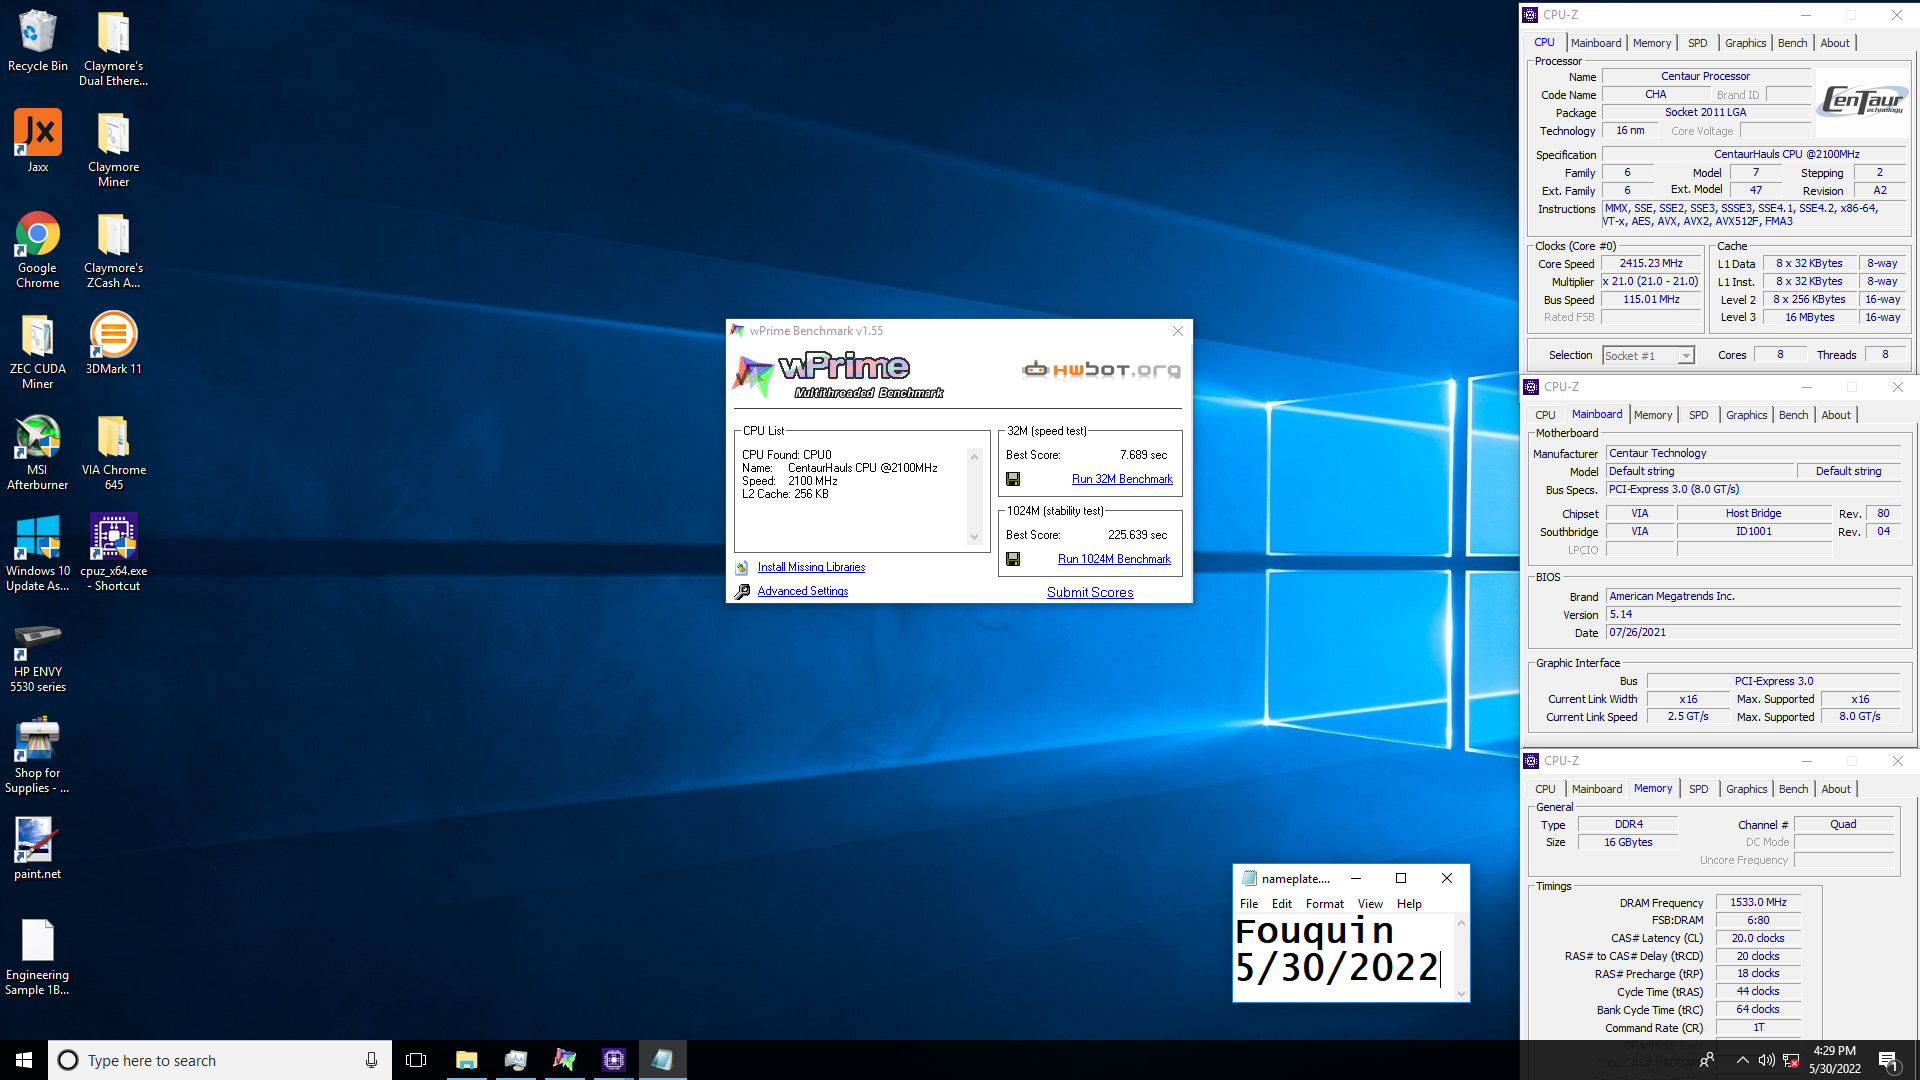1920x1080 pixels.
Task: Launch the Jaxx wallet shortcut
Action: tap(37, 142)
